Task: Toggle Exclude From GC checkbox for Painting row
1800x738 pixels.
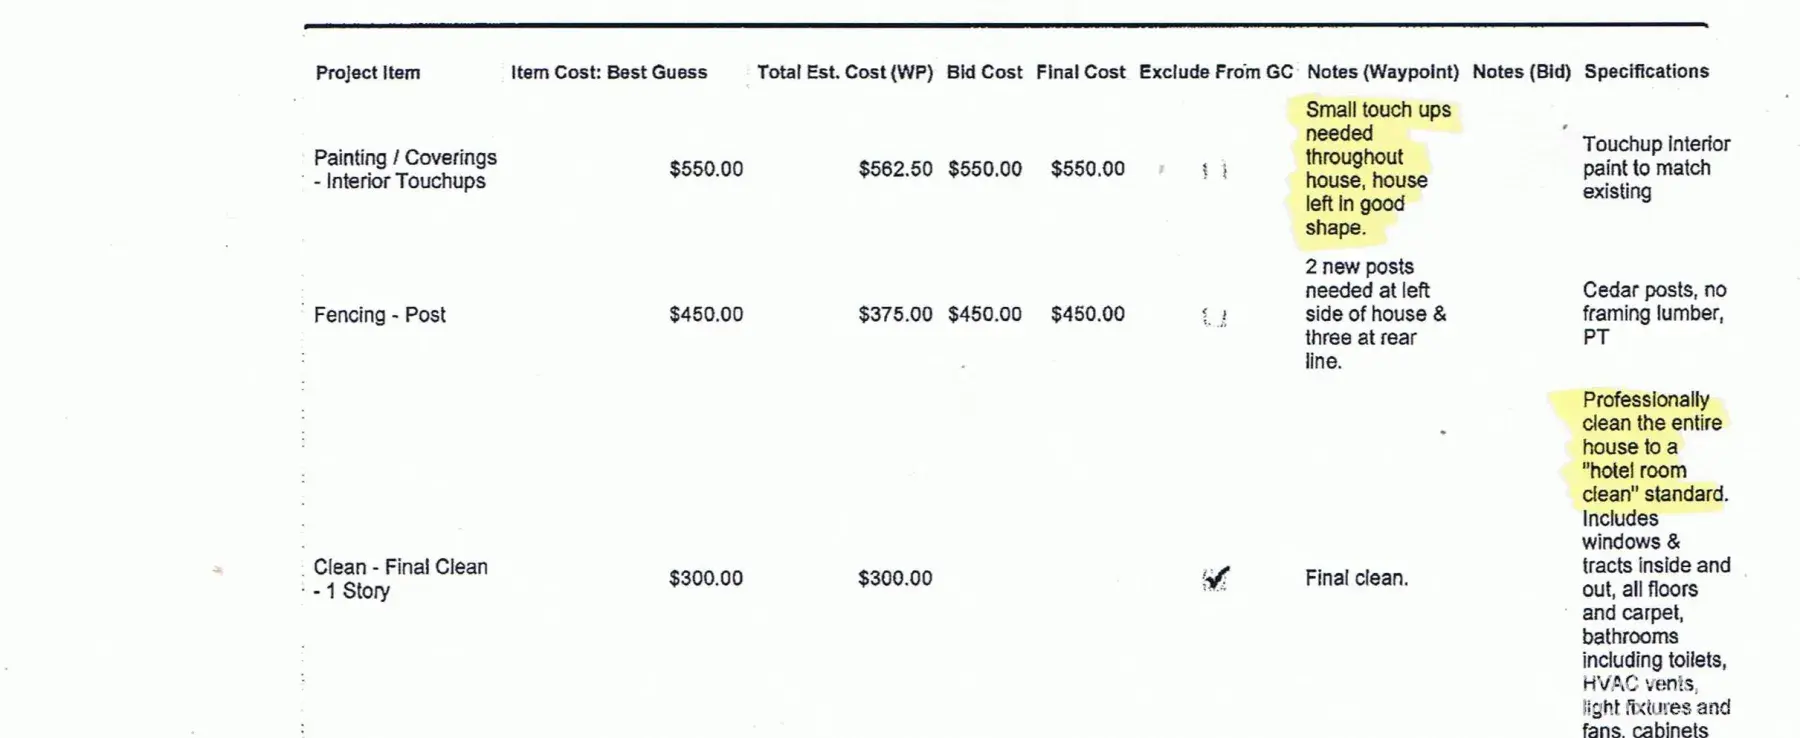Action: tap(1214, 170)
